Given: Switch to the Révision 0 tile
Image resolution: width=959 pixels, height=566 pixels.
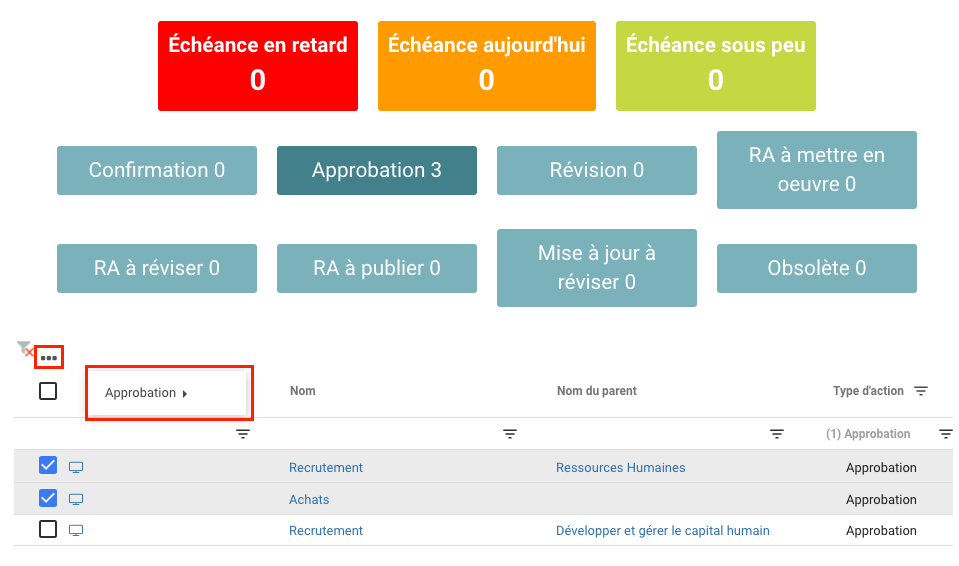Looking at the screenshot, I should click(596, 170).
